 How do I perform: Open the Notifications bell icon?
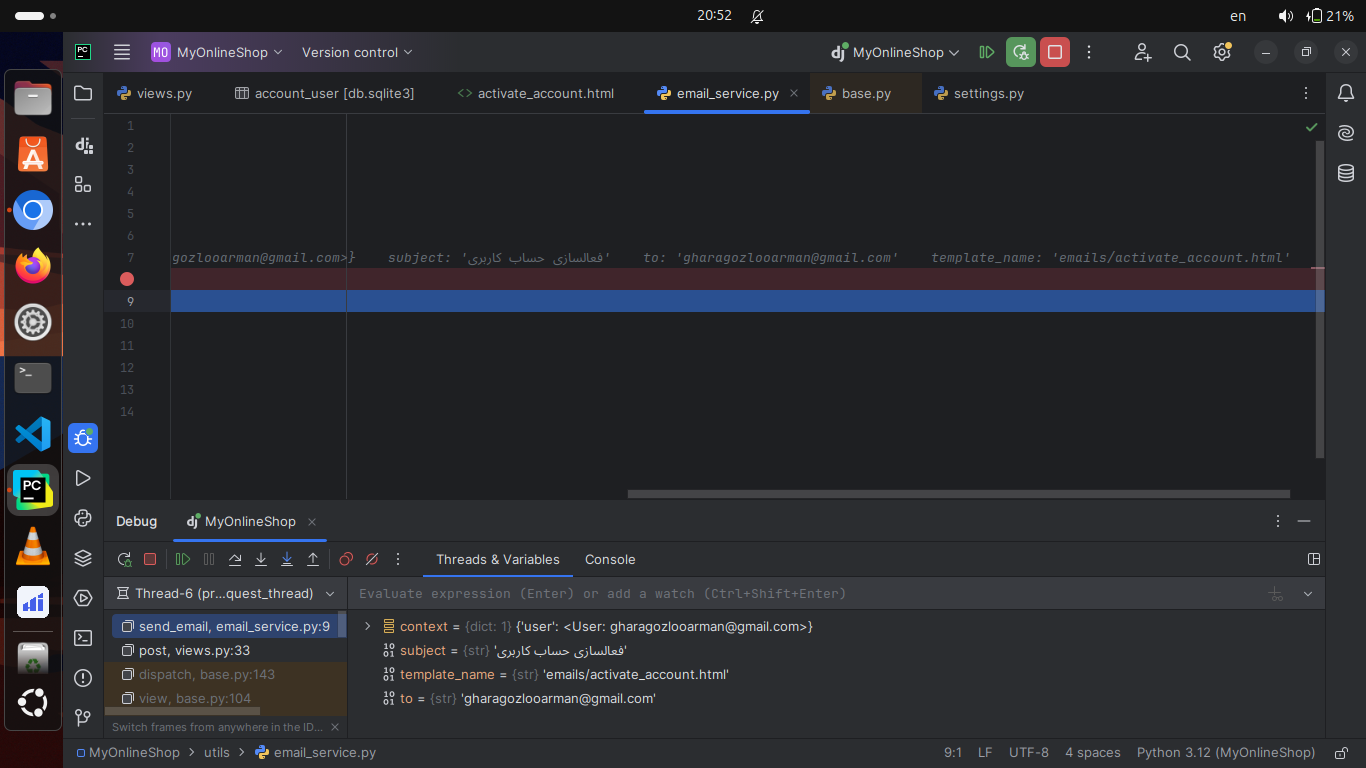pyautogui.click(x=1346, y=93)
